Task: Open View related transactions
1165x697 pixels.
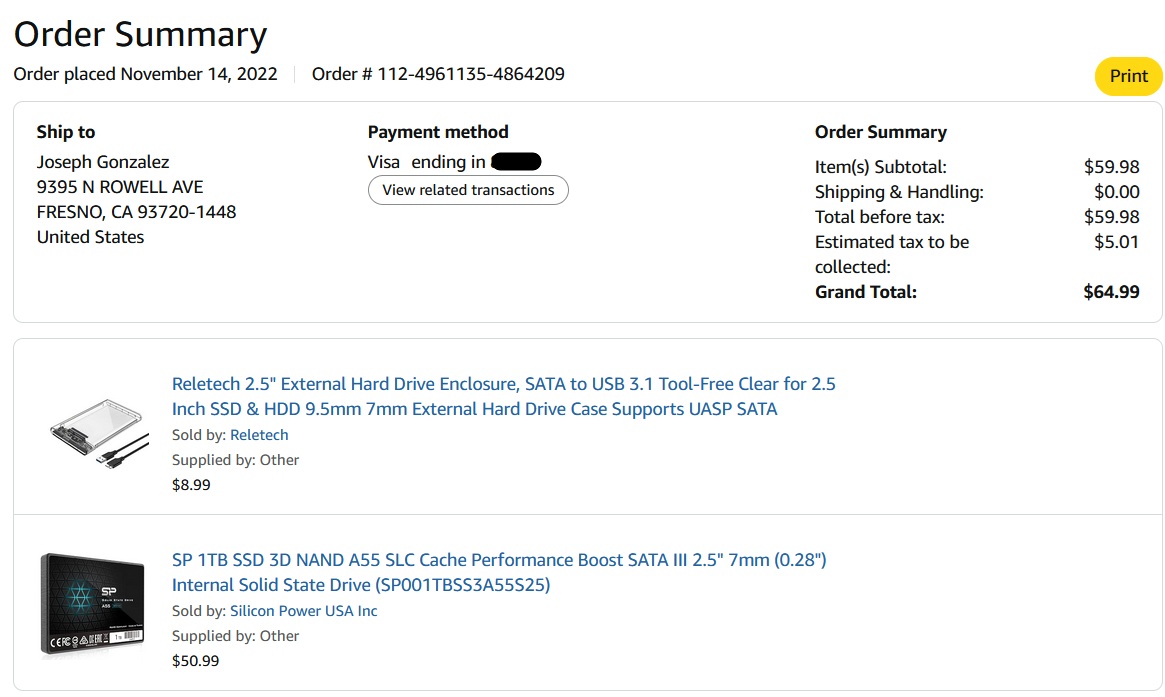Action: (x=468, y=190)
